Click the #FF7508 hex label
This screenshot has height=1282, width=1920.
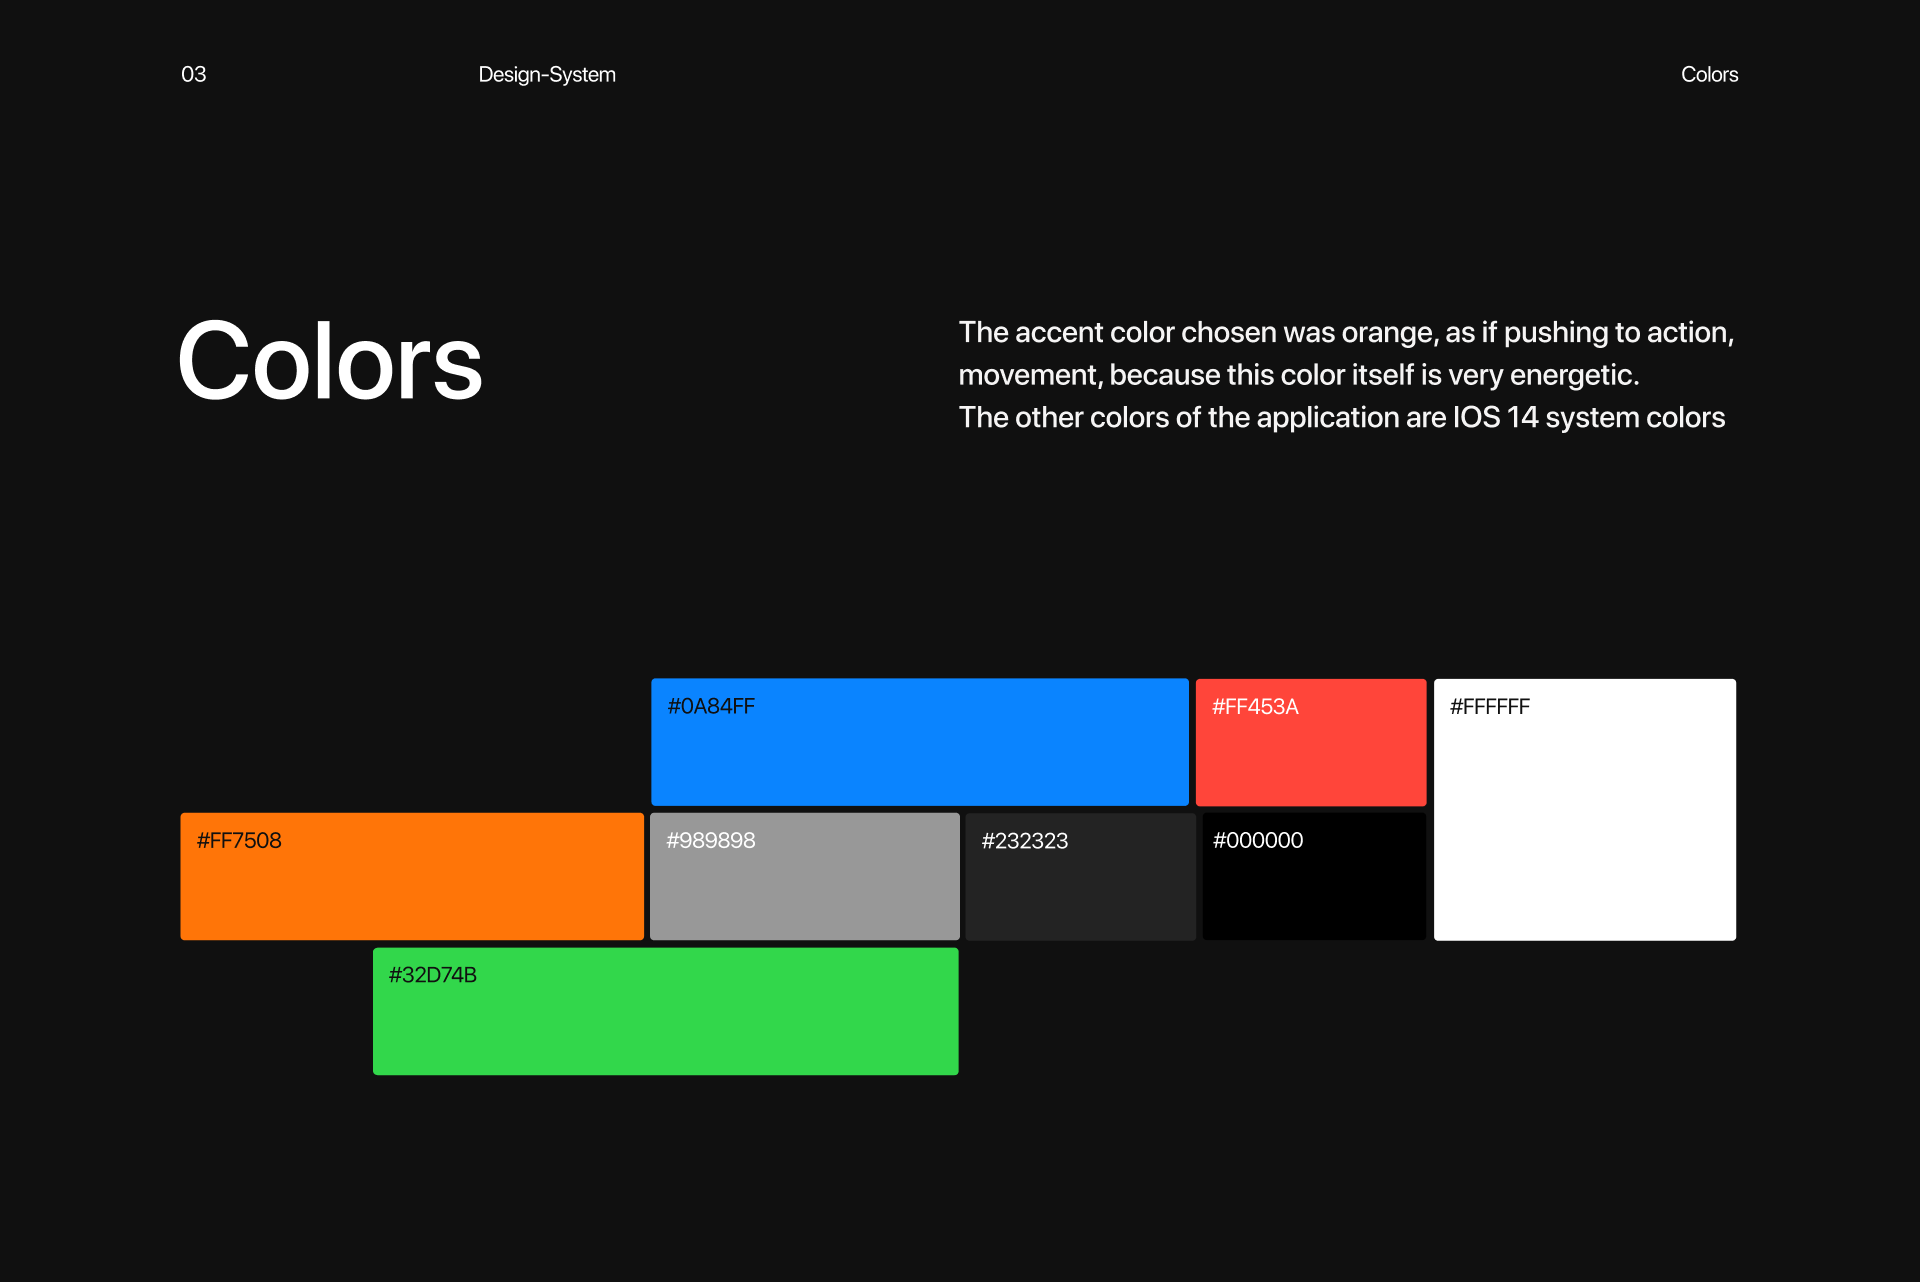point(239,841)
